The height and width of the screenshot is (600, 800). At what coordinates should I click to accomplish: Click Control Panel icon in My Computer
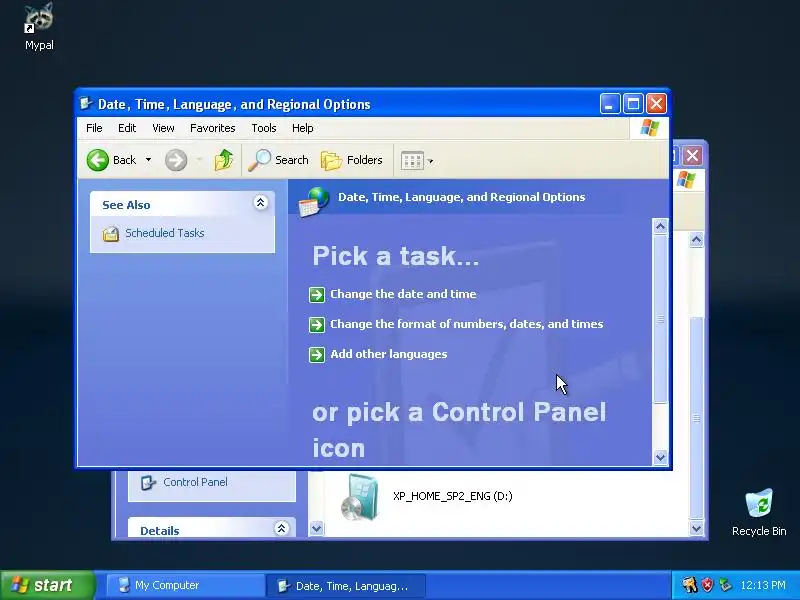pos(148,483)
